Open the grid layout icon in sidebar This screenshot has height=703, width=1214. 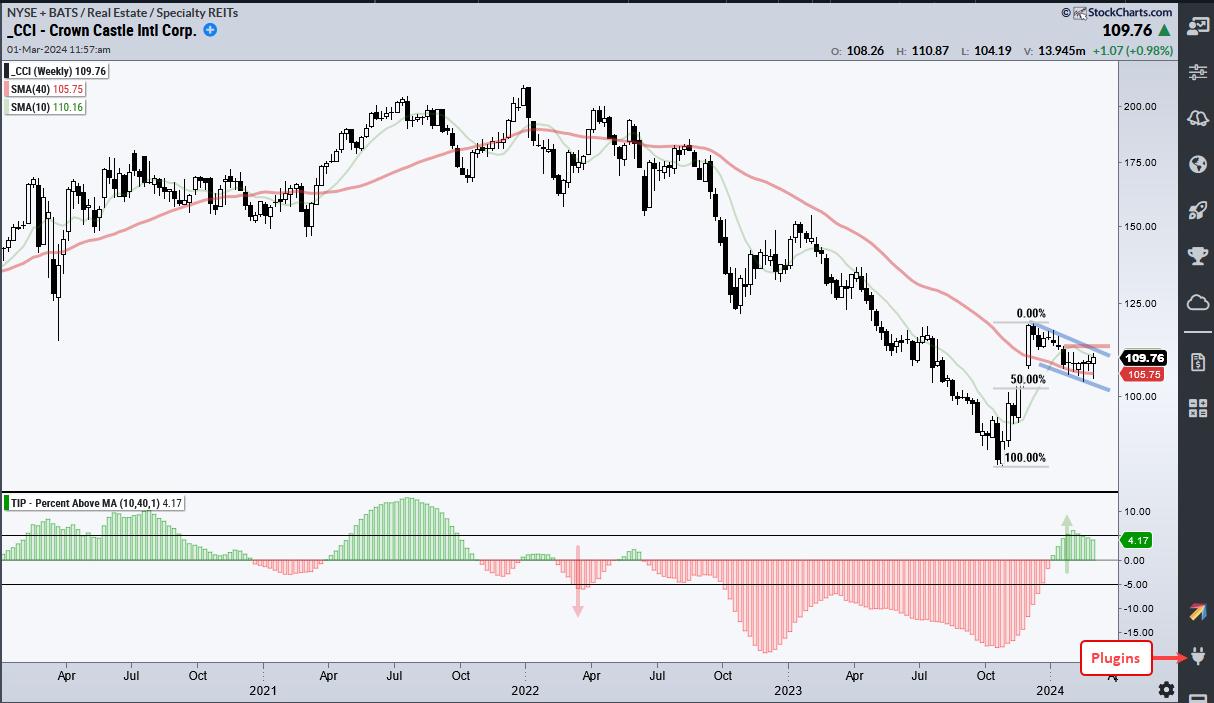point(1197,407)
